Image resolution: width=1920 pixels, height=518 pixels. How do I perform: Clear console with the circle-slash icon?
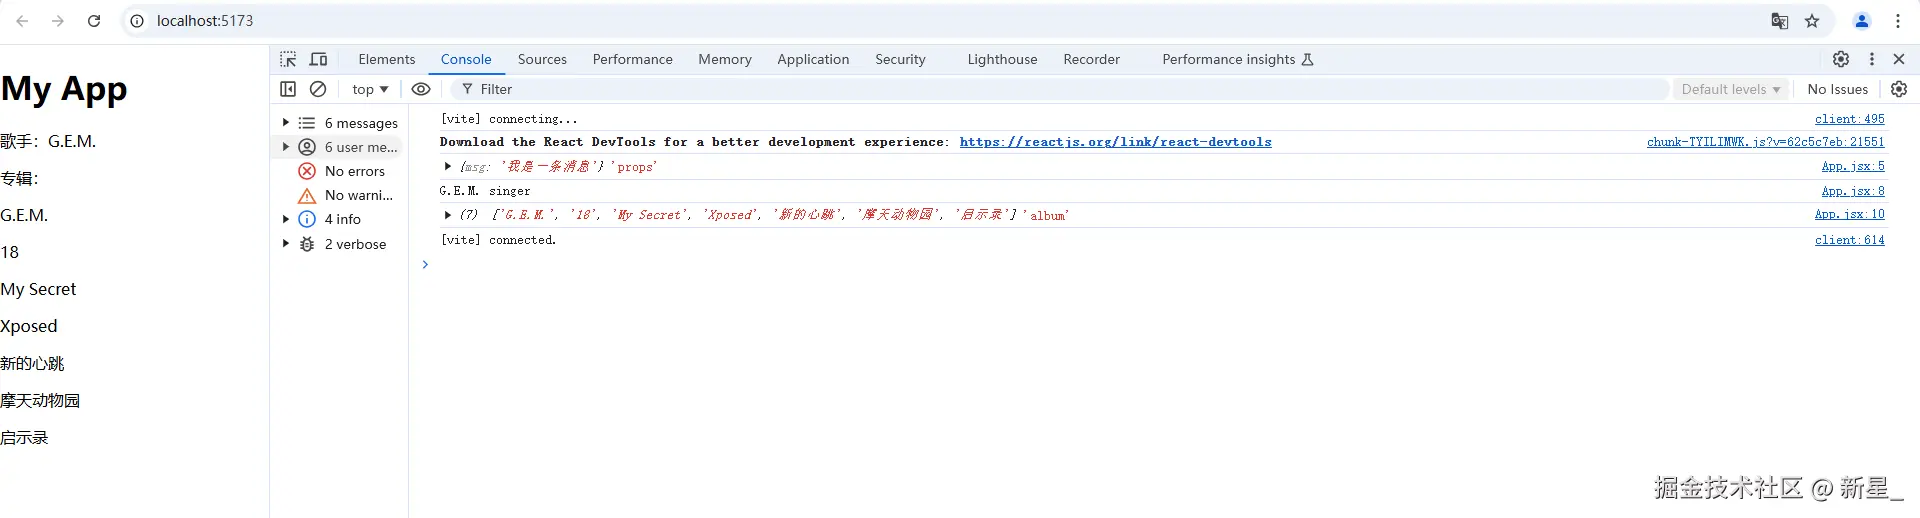(x=318, y=89)
